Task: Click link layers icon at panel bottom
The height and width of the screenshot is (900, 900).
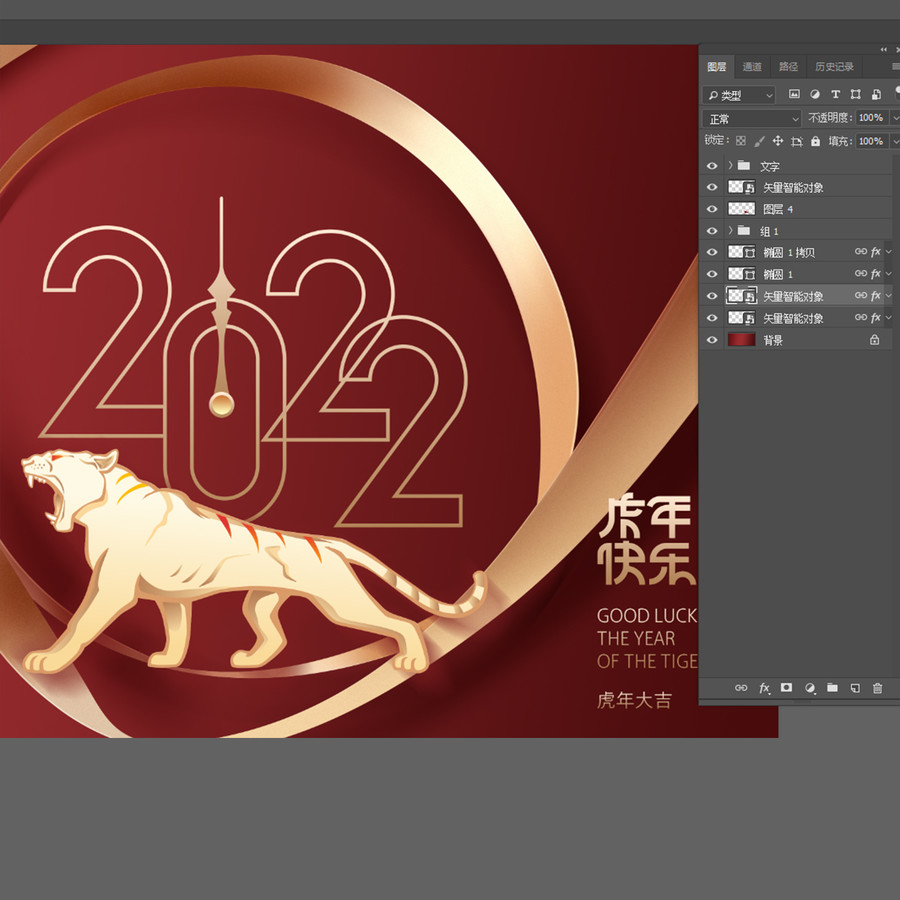Action: tap(741, 688)
